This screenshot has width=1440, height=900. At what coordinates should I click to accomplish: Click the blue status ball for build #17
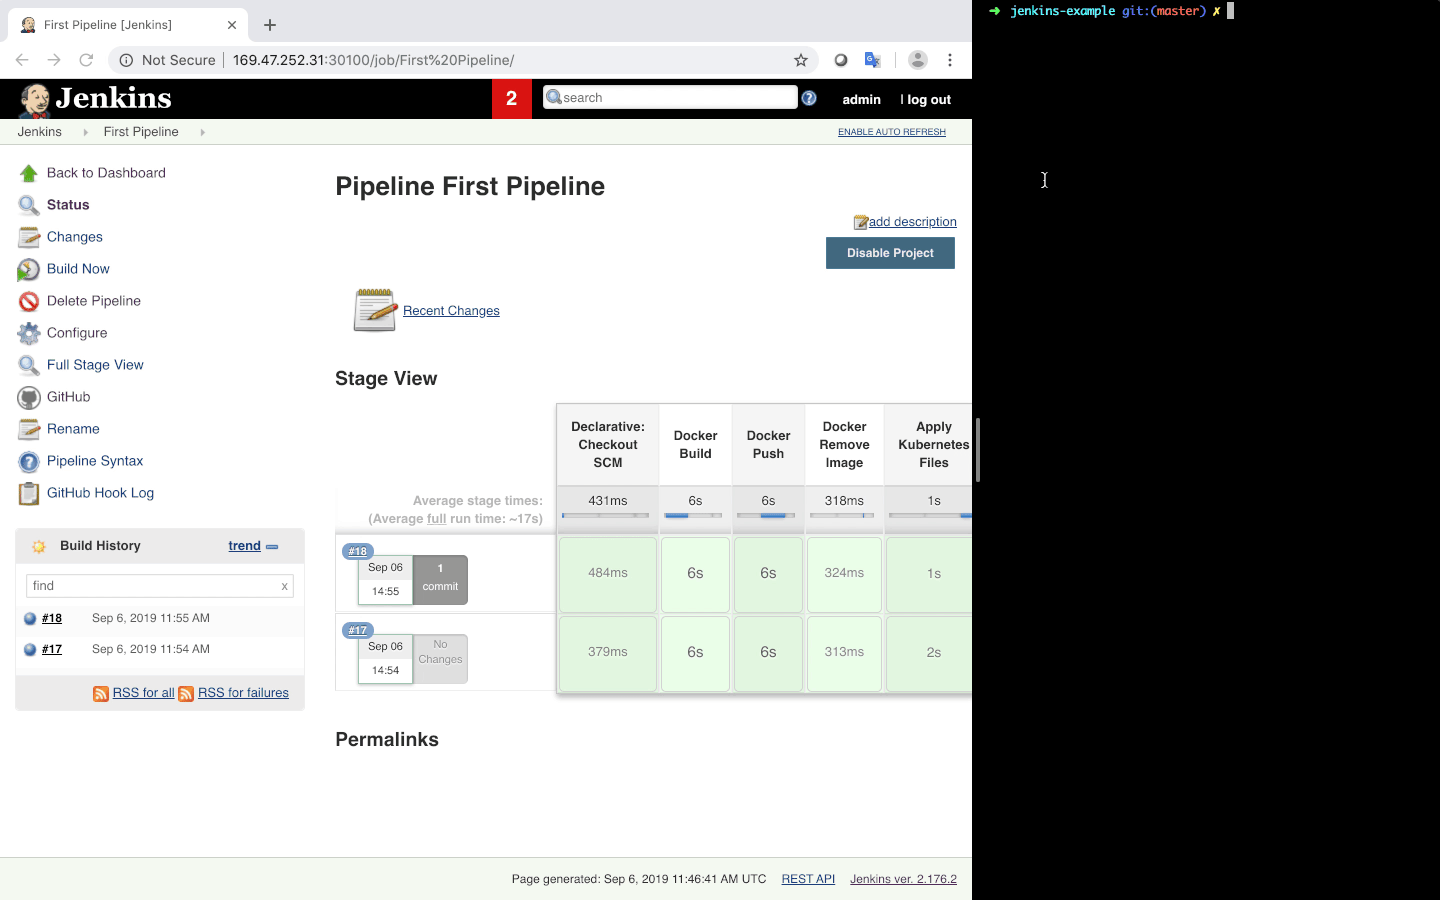point(30,649)
